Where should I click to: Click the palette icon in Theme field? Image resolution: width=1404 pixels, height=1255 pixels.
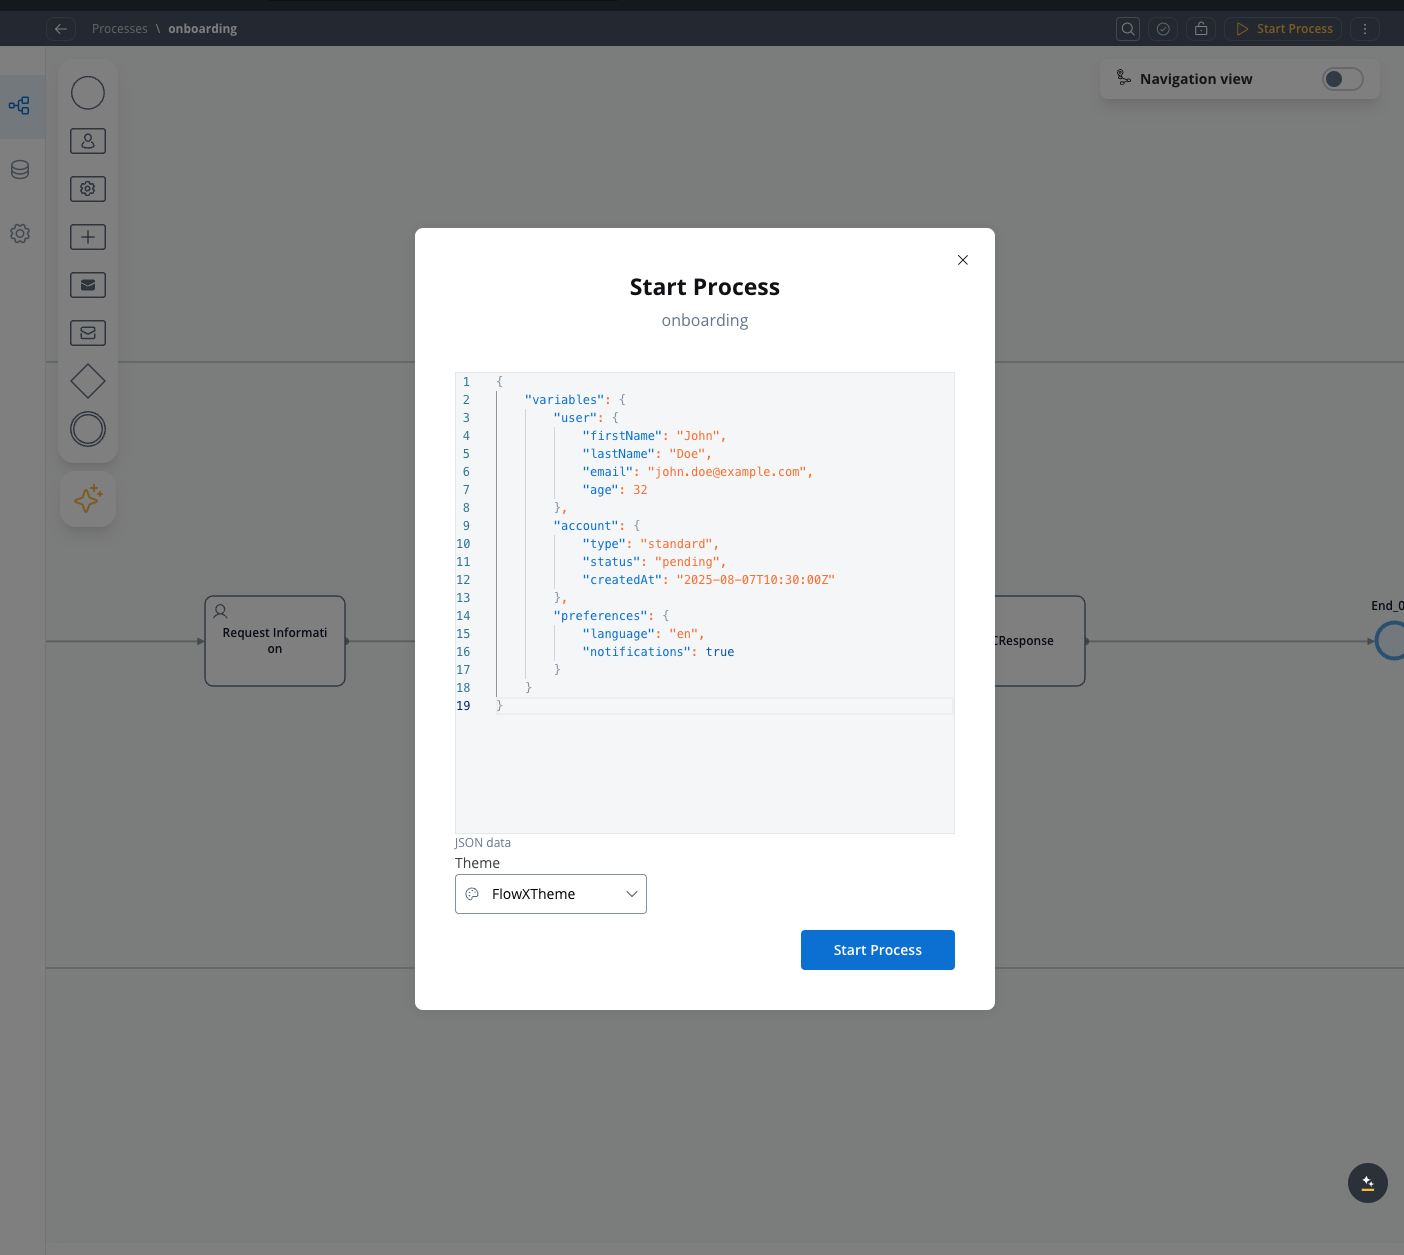coord(472,894)
